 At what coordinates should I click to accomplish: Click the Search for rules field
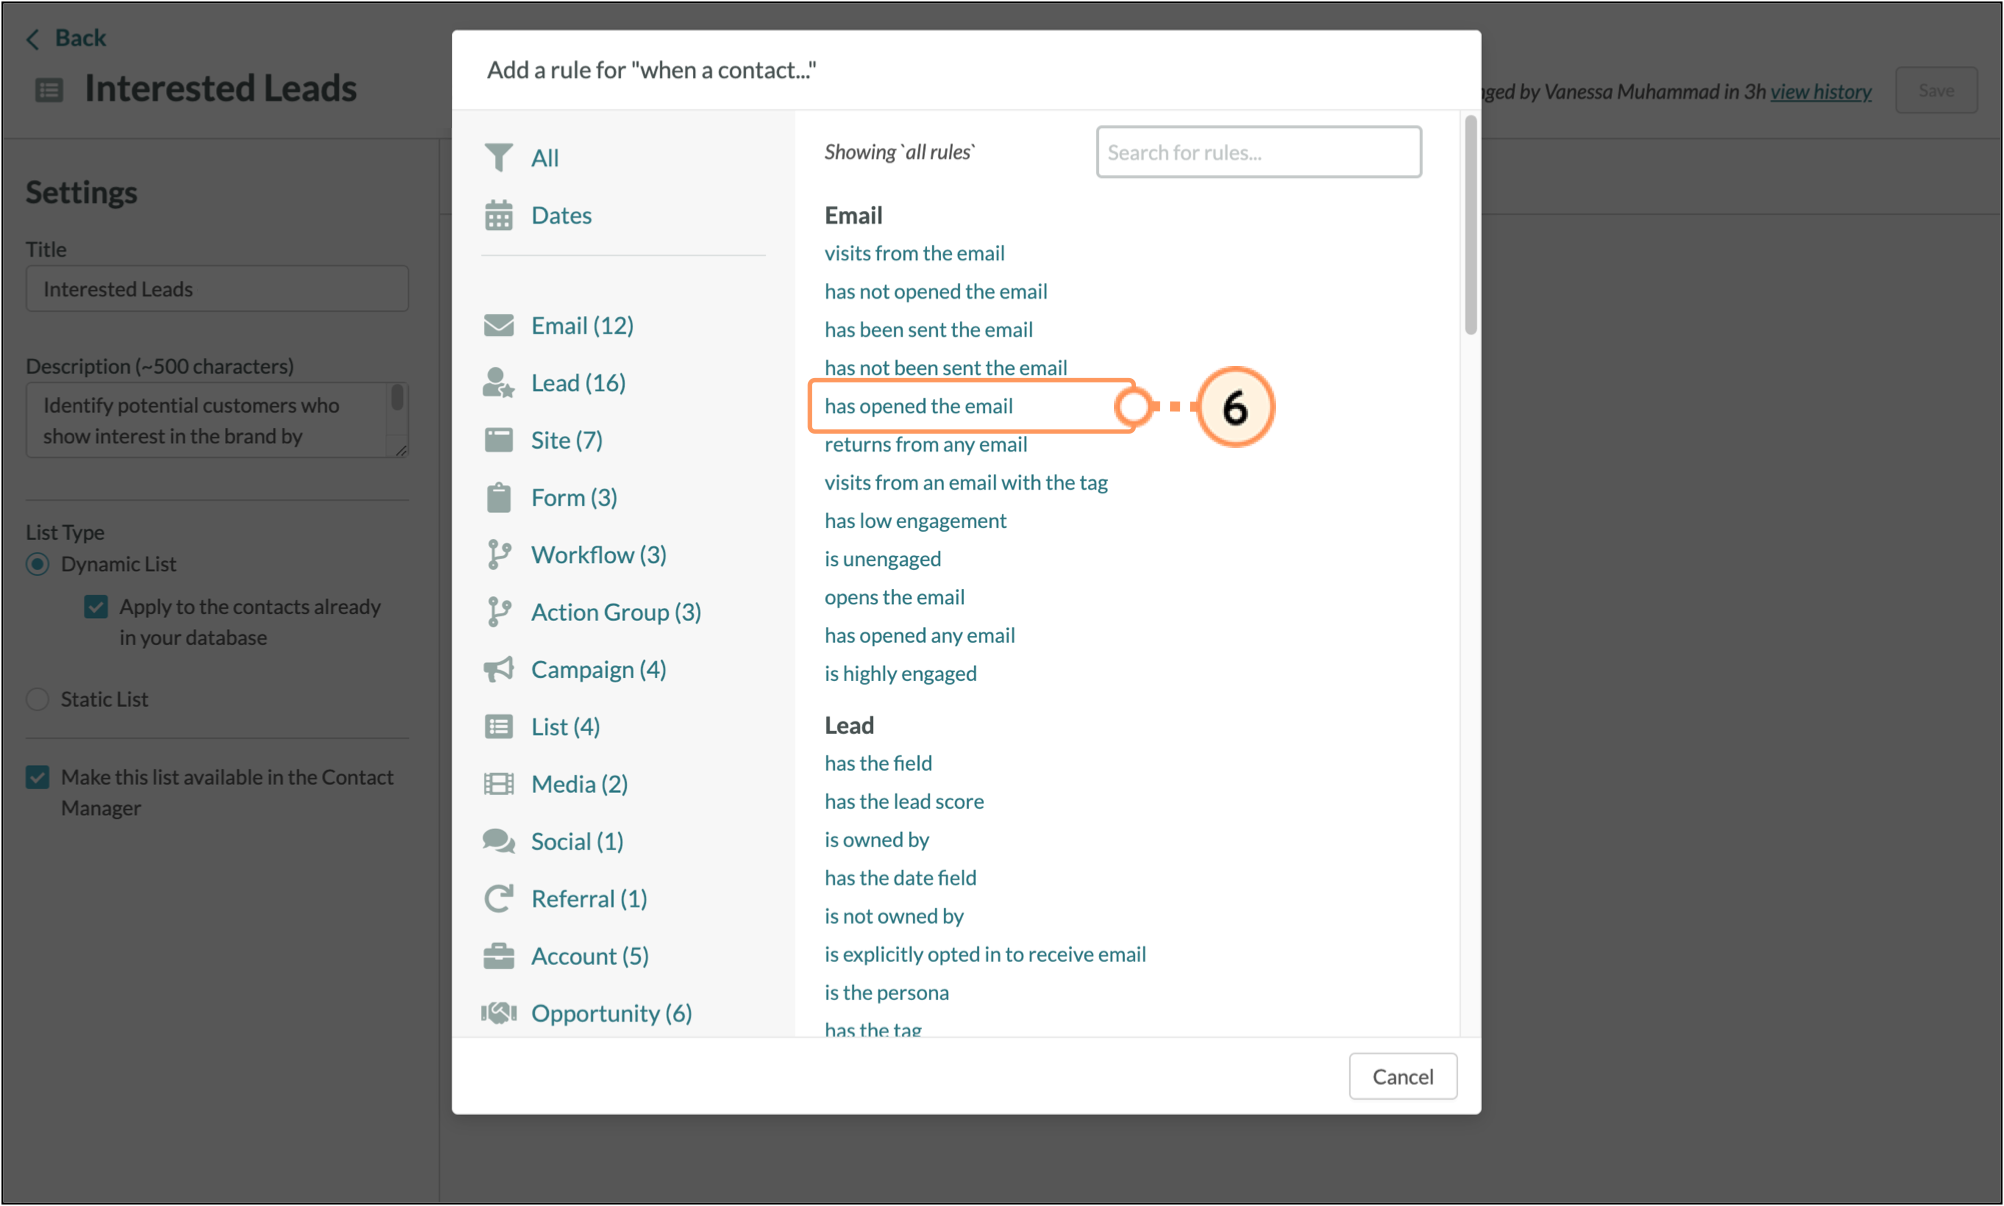tap(1258, 152)
